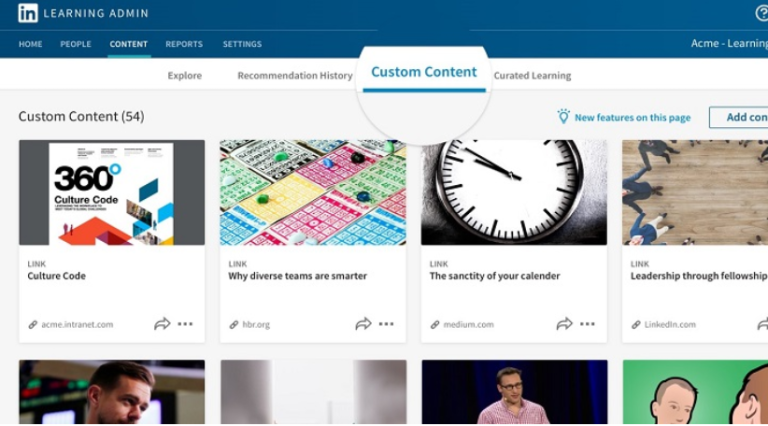This screenshot has width=768, height=426.
Task: Select the Content menu
Action: [x=128, y=44]
